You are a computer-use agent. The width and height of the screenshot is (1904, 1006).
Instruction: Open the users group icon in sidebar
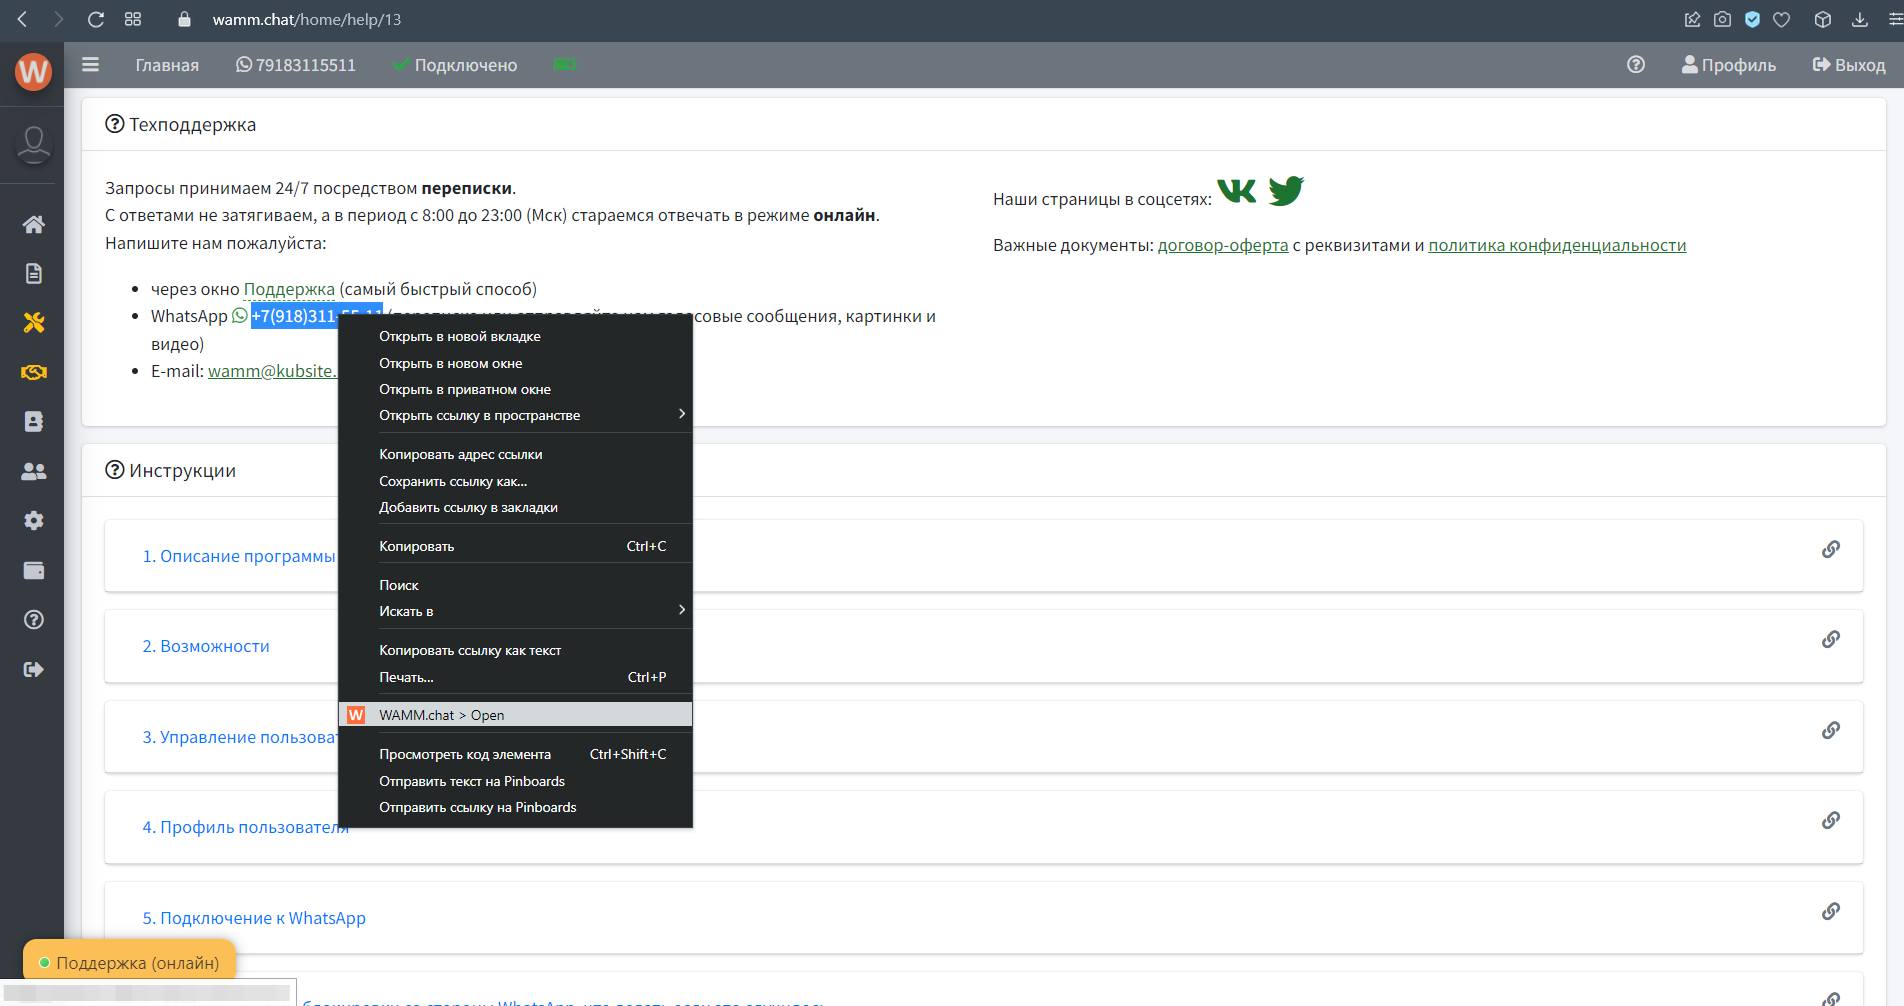pos(33,471)
